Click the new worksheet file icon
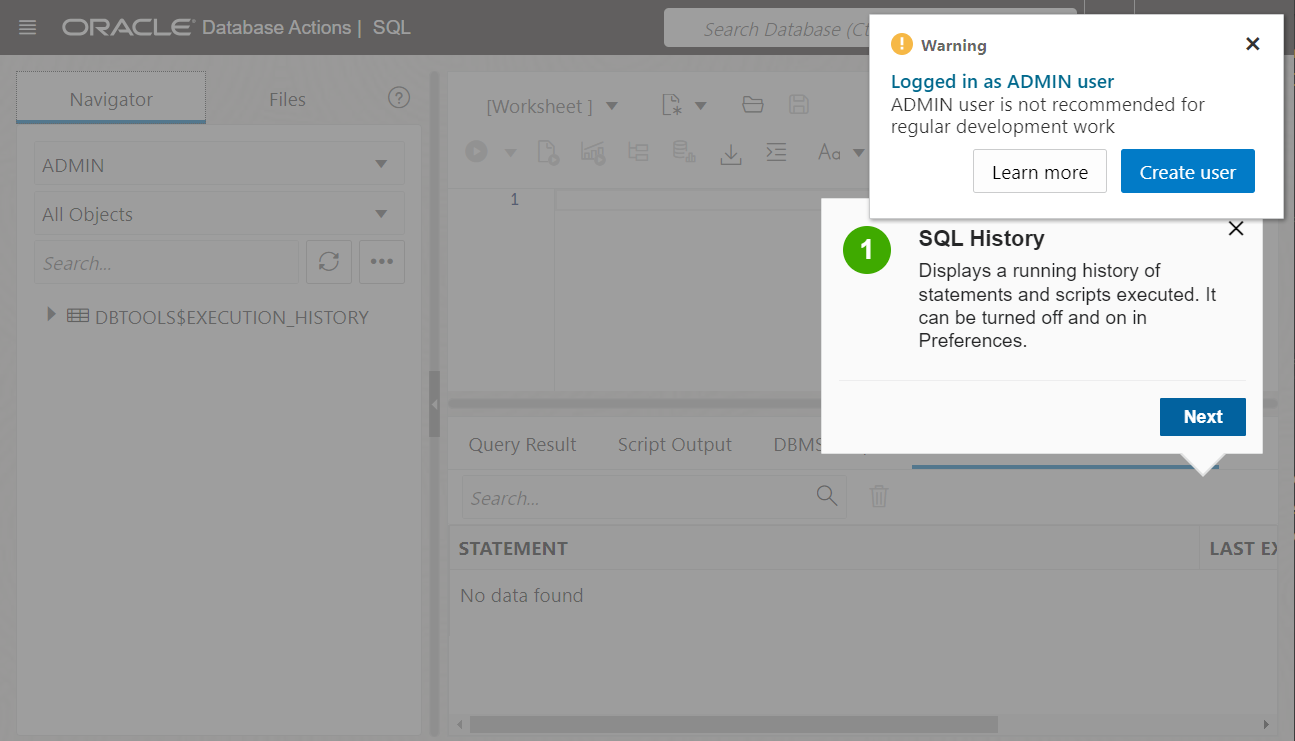 [x=674, y=105]
